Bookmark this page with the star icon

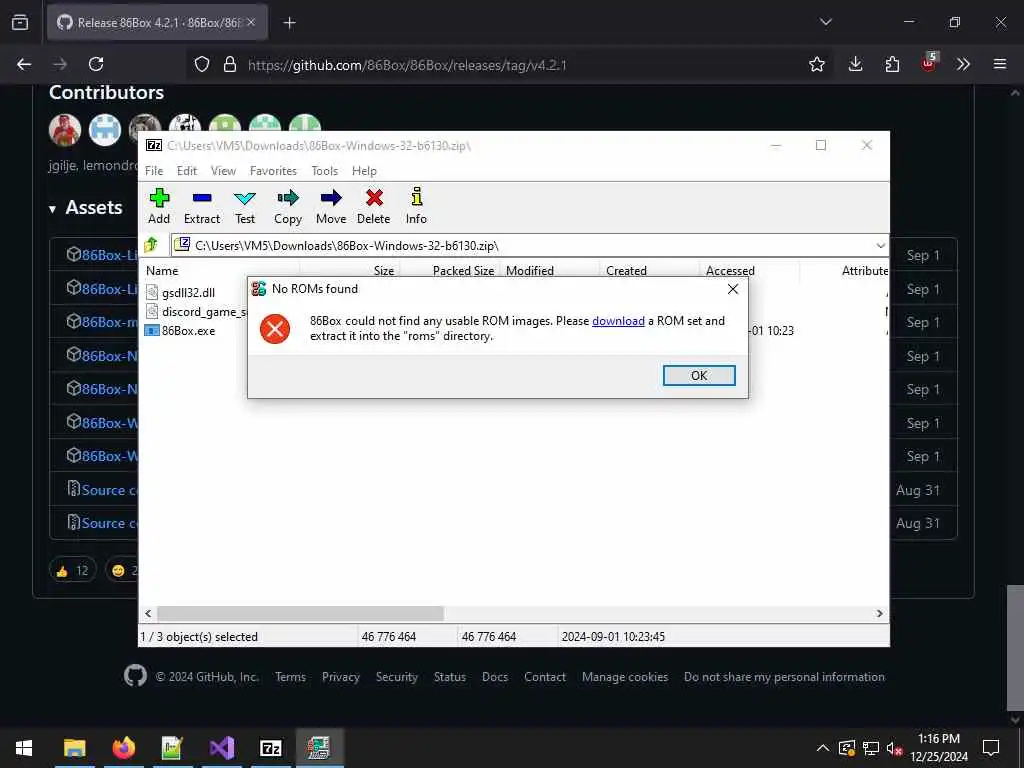tap(816, 64)
